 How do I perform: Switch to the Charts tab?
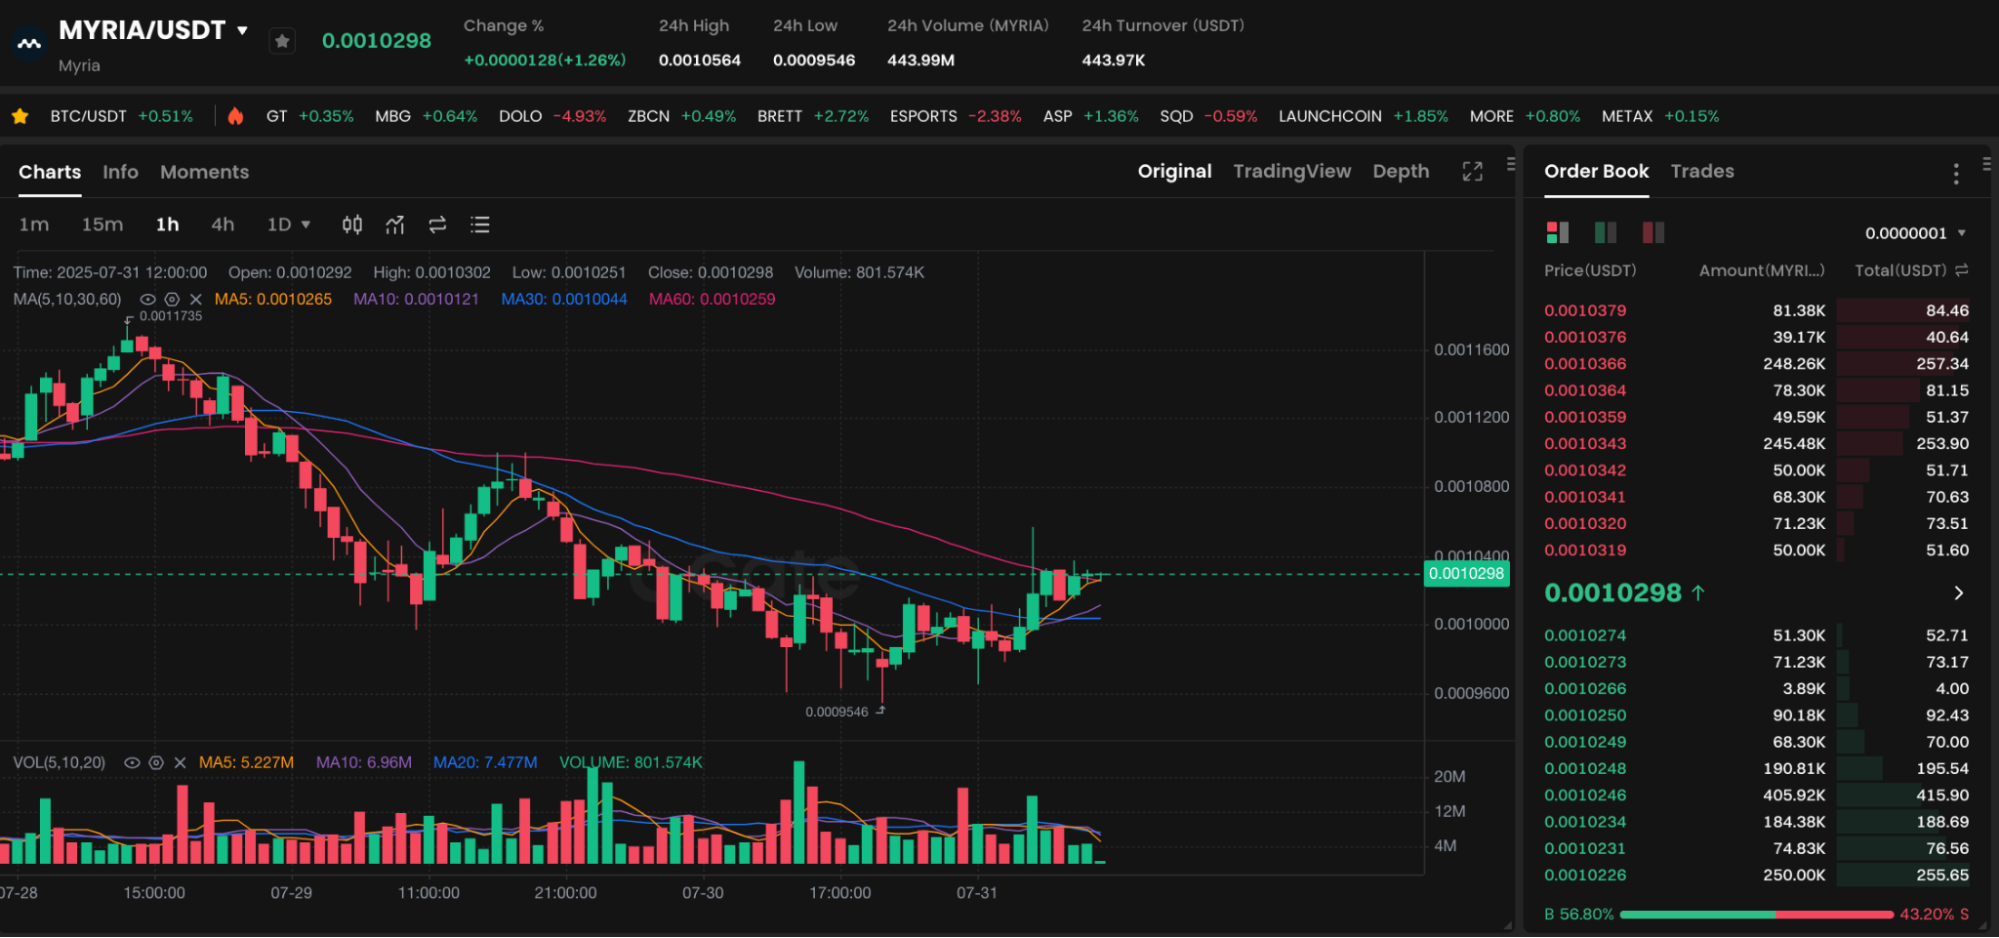[x=49, y=172]
